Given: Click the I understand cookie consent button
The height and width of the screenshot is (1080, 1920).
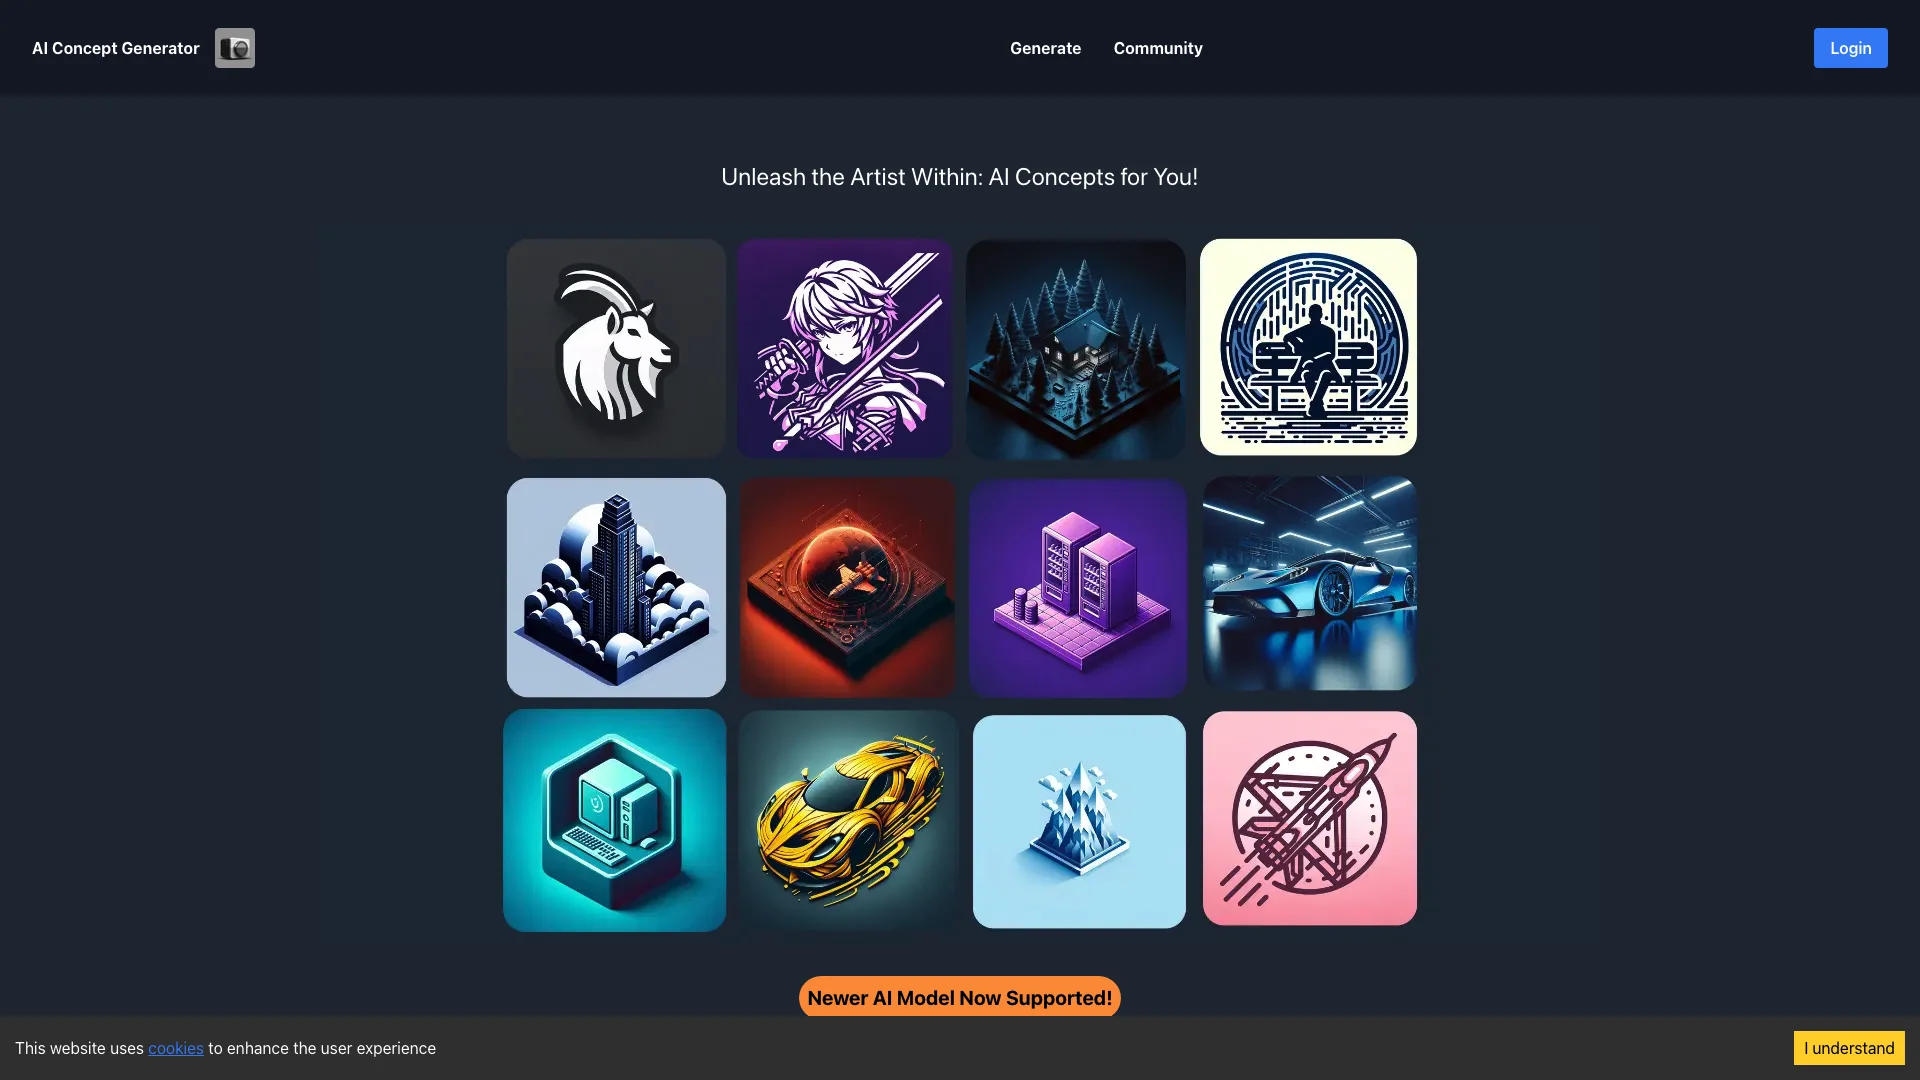Looking at the screenshot, I should (1849, 1048).
